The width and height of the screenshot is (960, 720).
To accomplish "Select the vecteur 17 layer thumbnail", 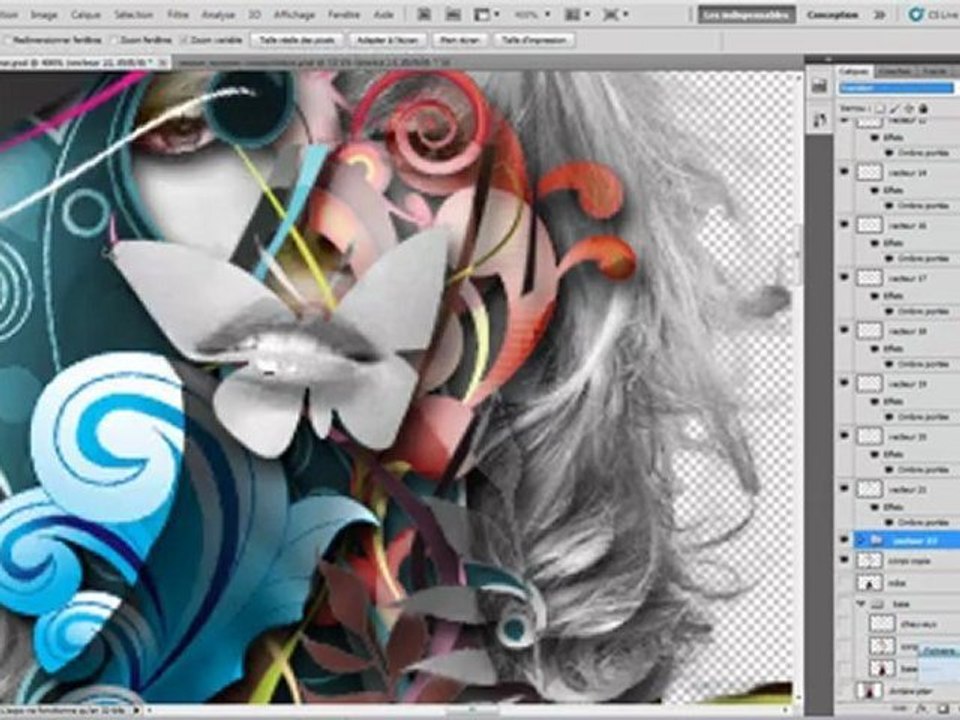I will [869, 278].
